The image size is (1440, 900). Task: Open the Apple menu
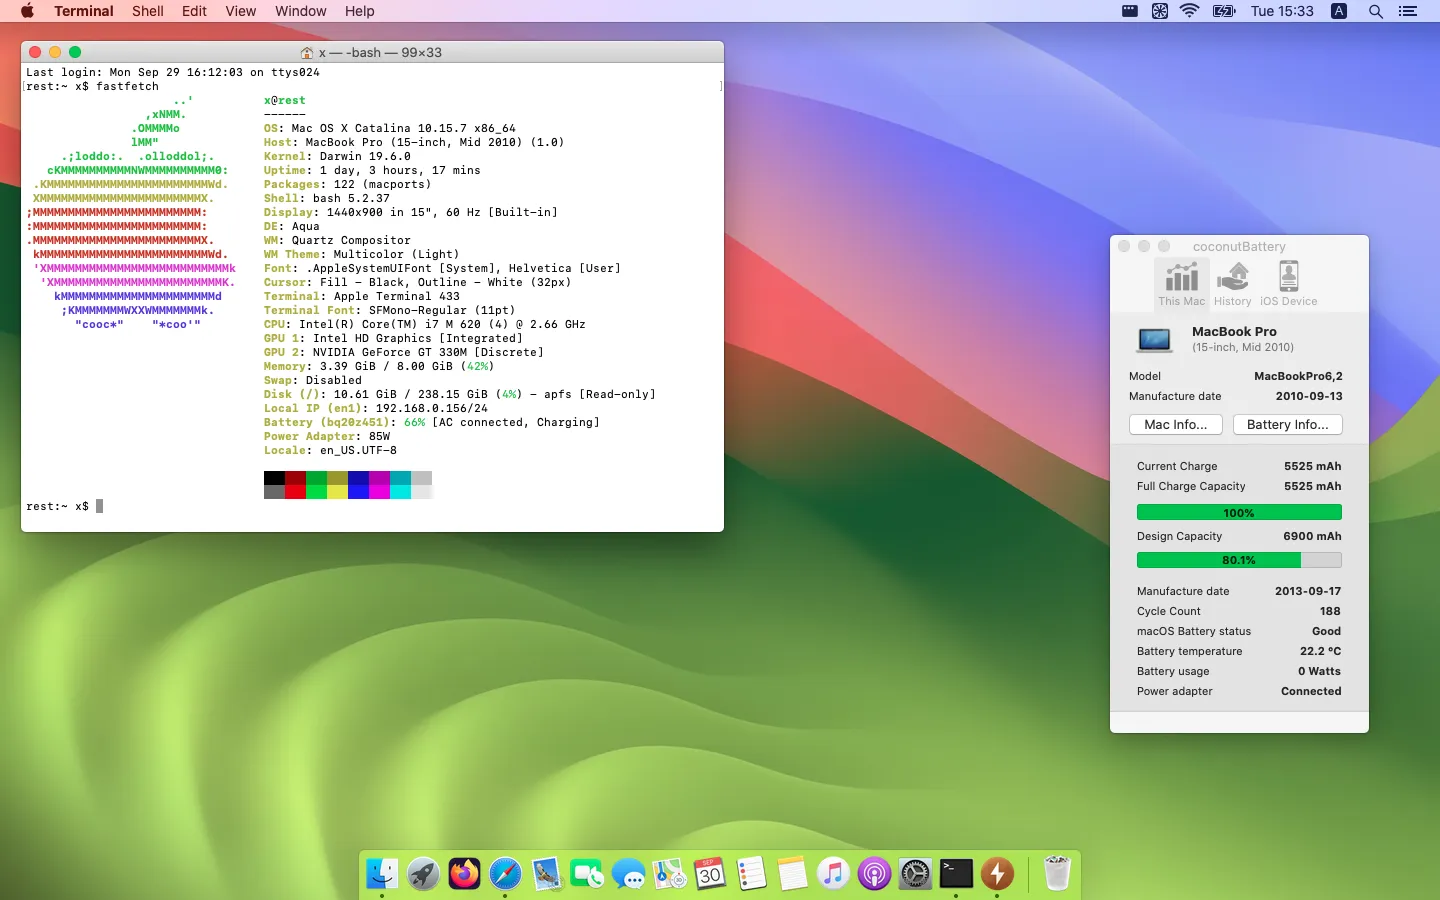27,11
